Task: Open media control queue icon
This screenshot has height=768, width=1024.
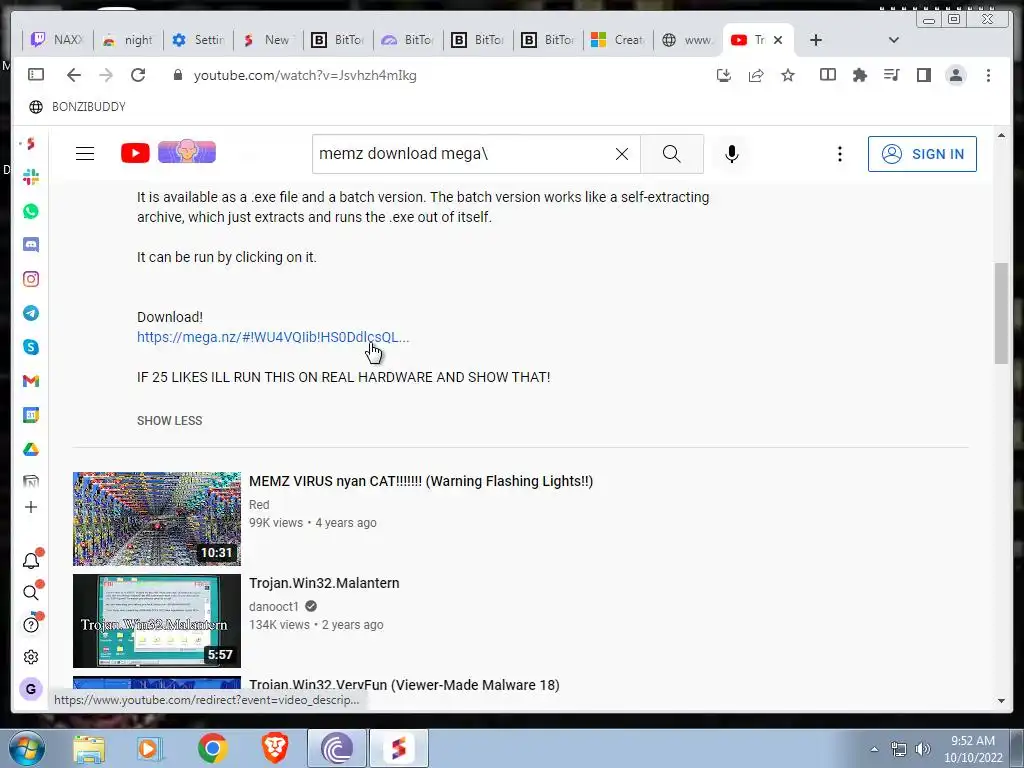Action: [891, 75]
